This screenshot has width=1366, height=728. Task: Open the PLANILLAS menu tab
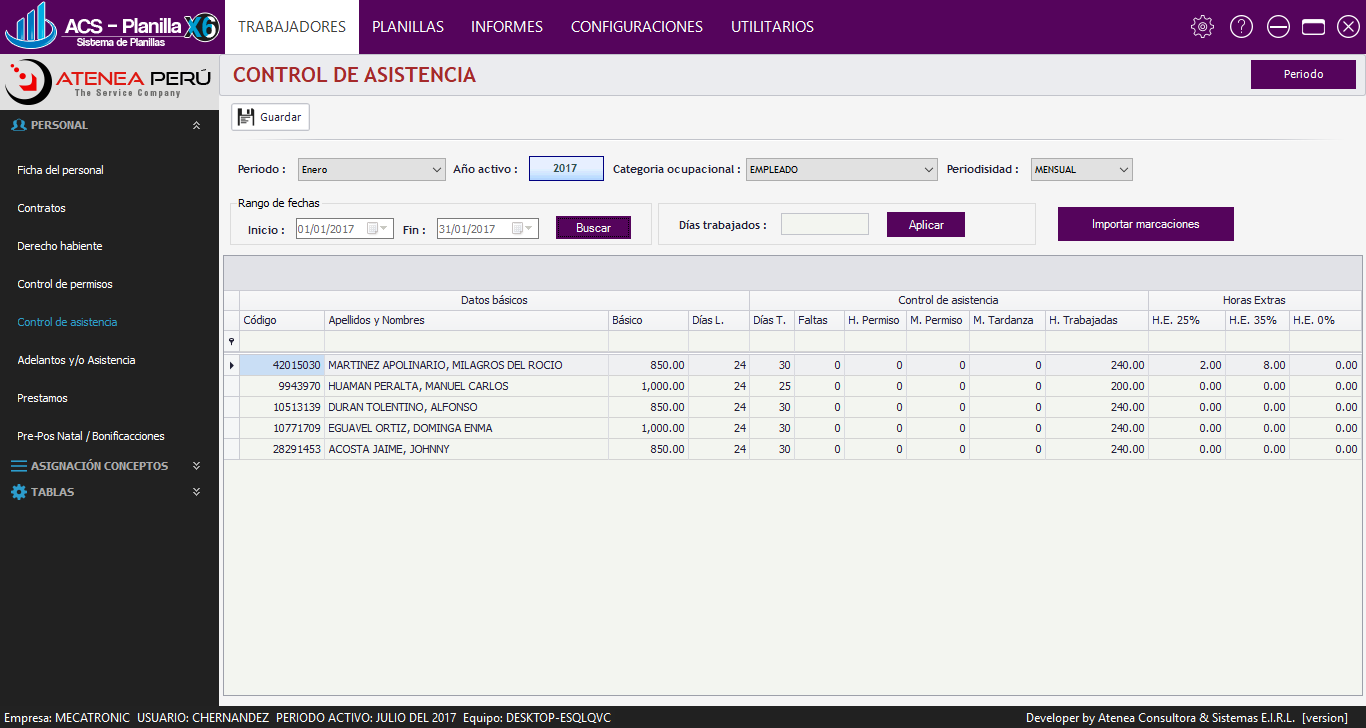pos(407,27)
